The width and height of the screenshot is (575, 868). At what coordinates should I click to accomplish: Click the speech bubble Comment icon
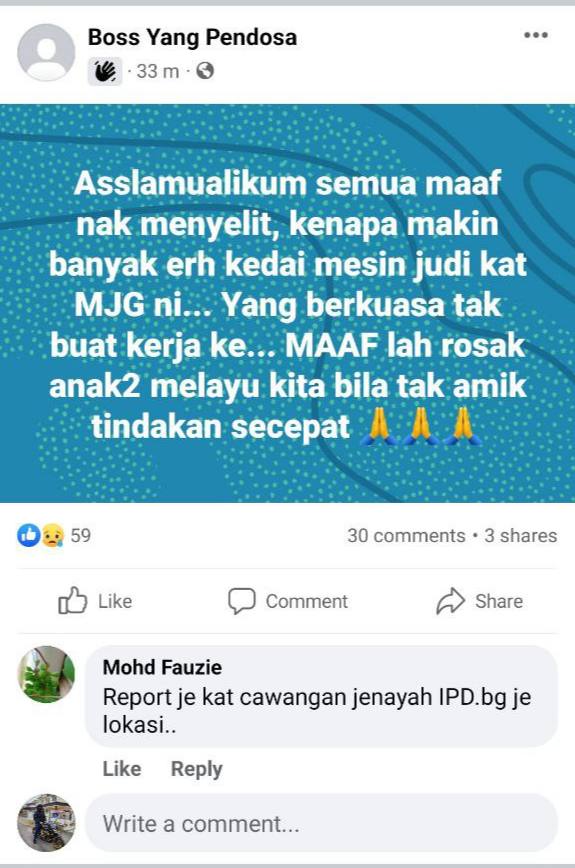click(x=241, y=601)
